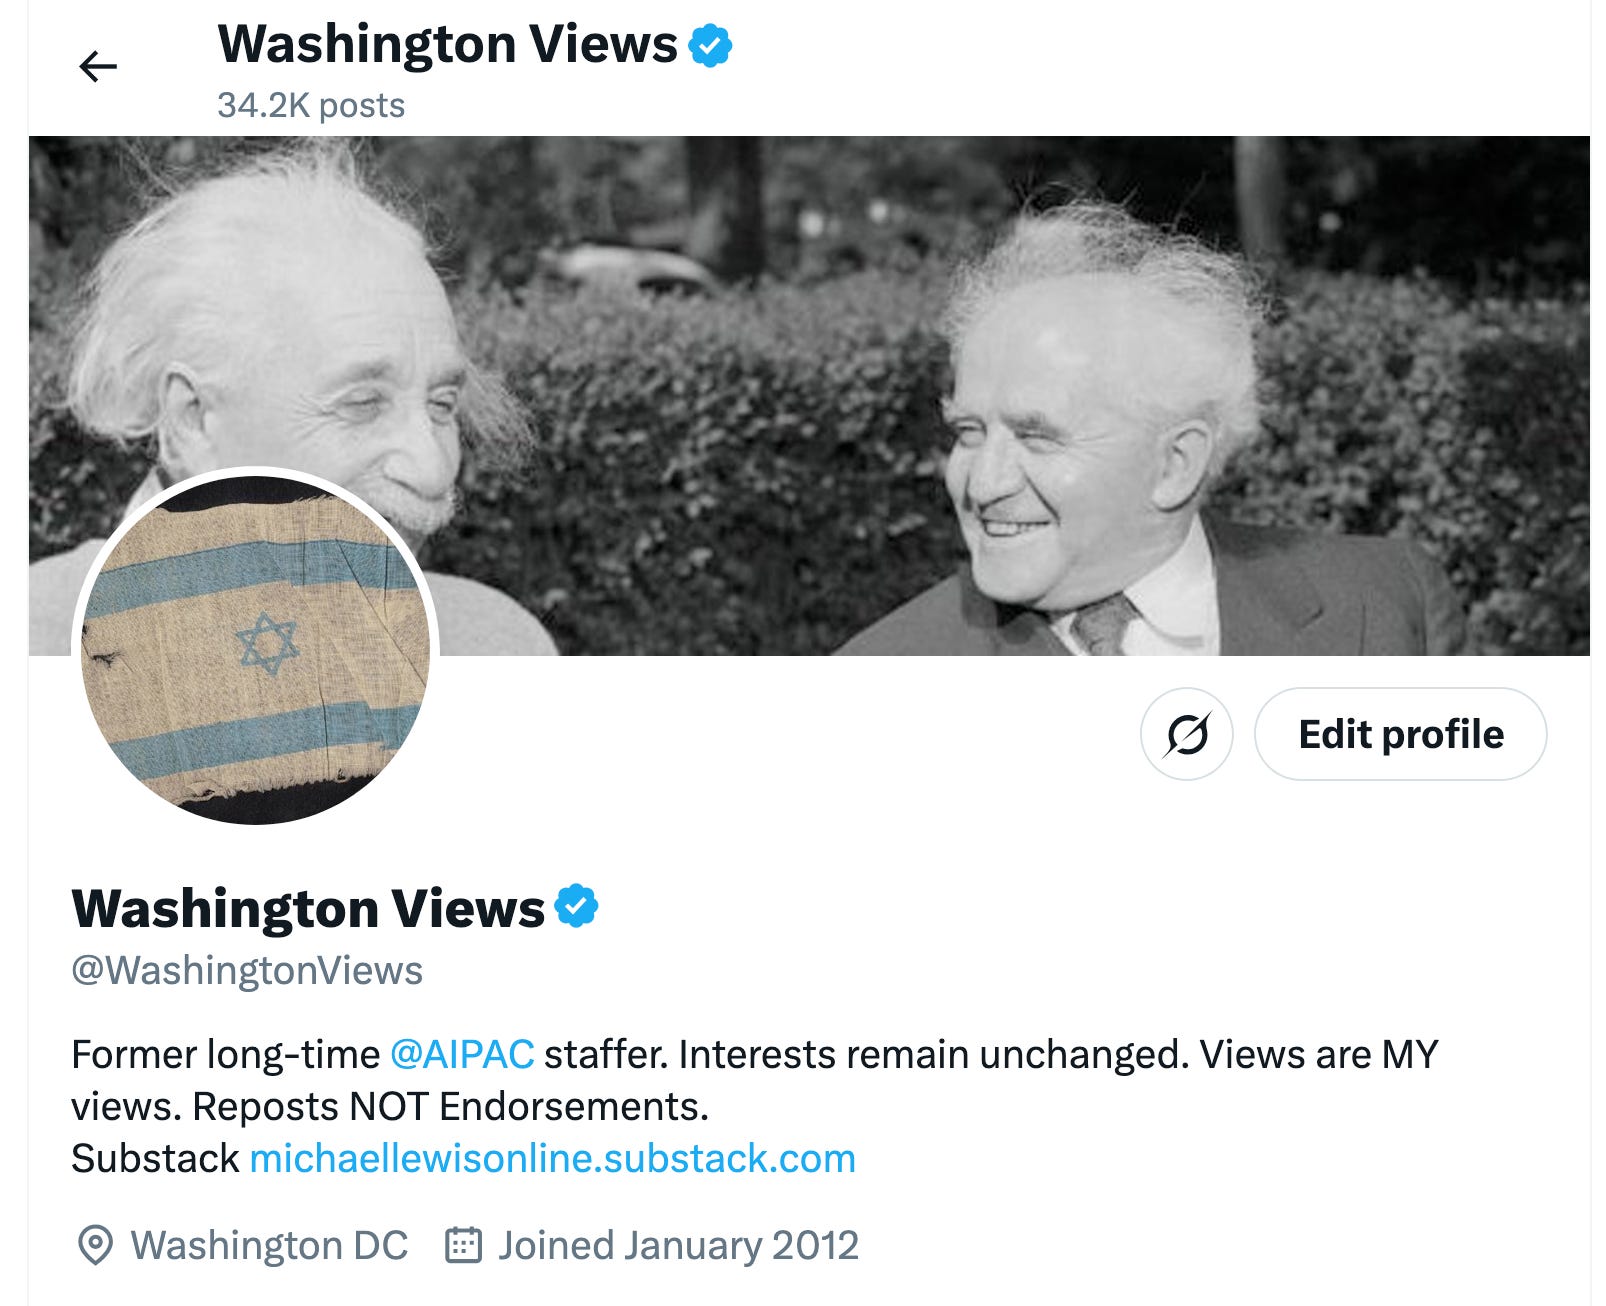The height and width of the screenshot is (1306, 1606).
Task: Click the Substack label in bio
Action: (155, 1158)
